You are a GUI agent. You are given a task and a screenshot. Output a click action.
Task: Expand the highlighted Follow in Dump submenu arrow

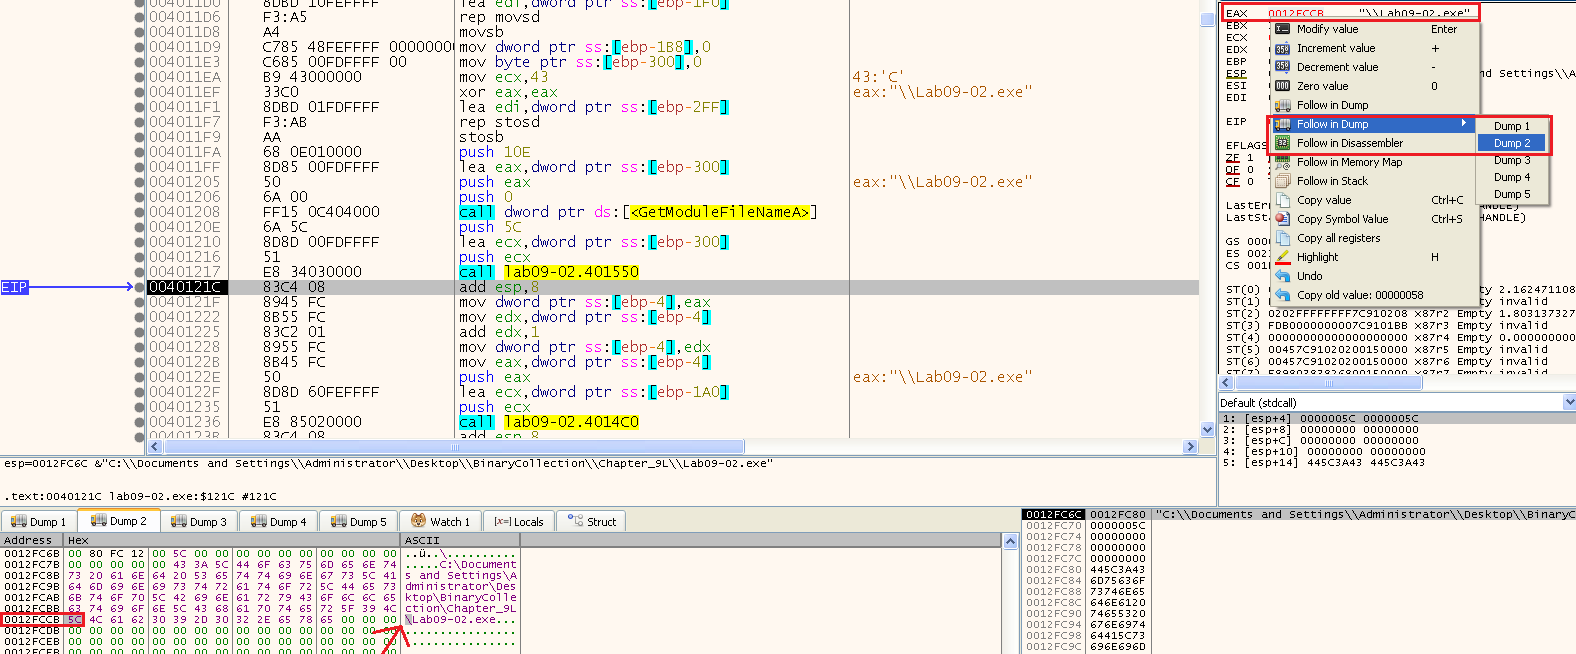pos(1464,124)
